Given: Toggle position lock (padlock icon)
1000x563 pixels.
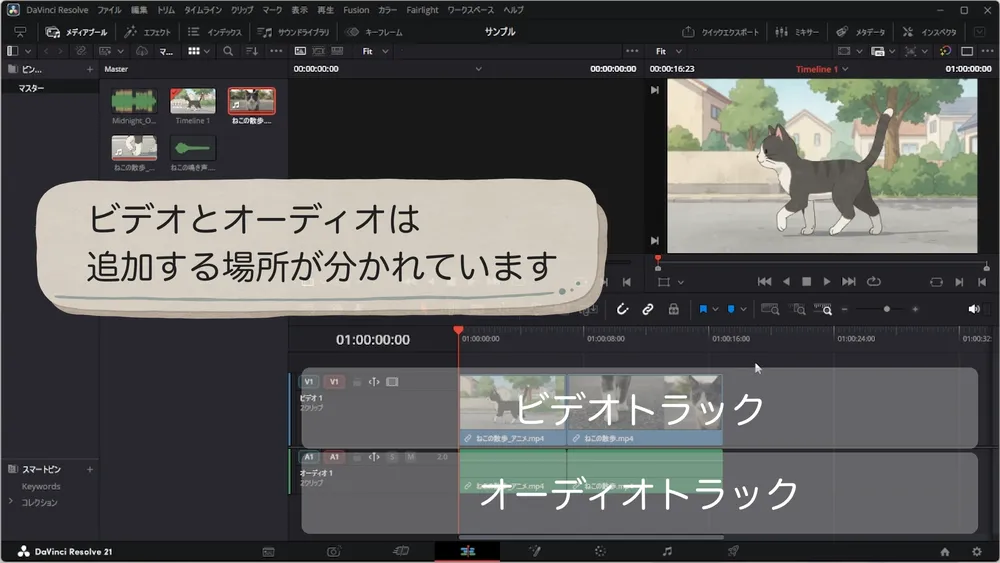Looking at the screenshot, I should click(x=673, y=309).
